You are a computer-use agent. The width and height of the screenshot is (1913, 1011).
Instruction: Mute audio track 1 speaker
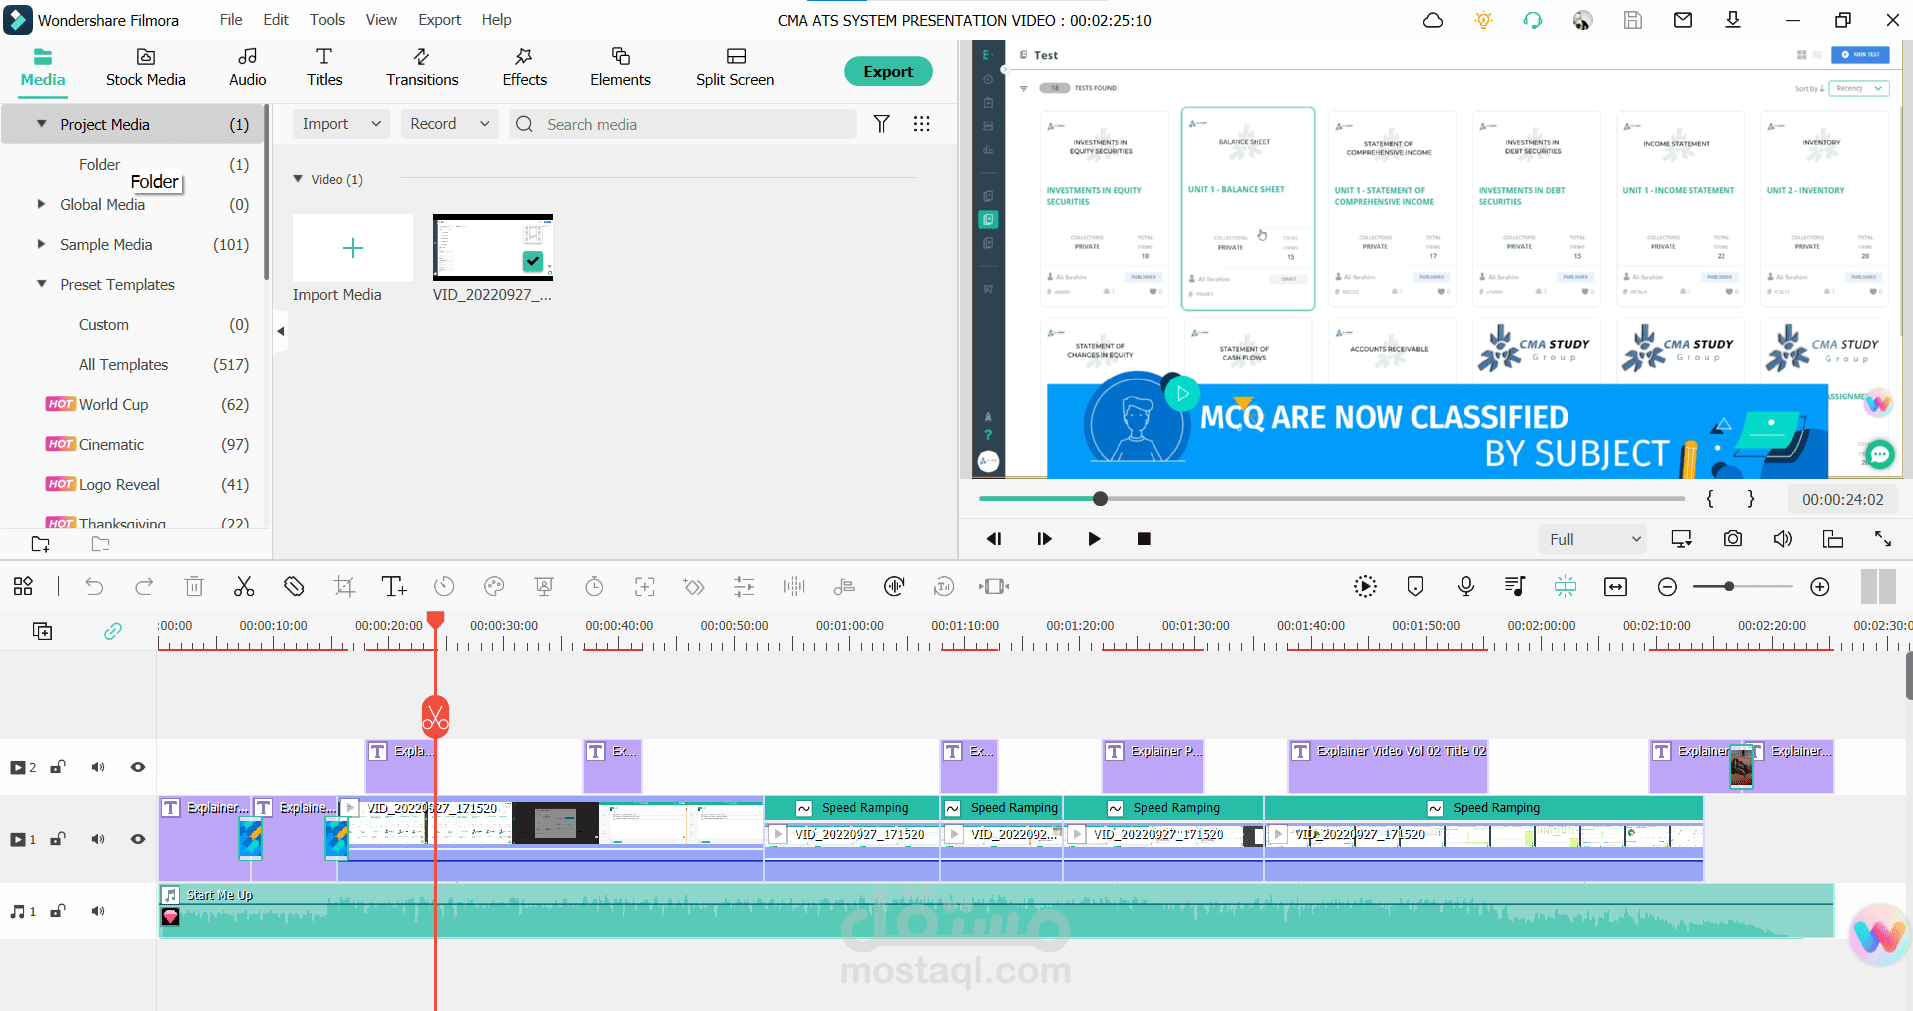[x=98, y=911]
